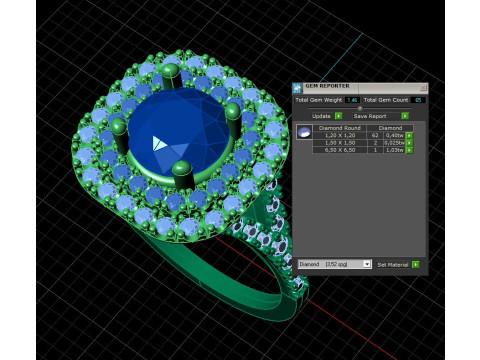Click the quantity cell '2'
Screen dimensions: 480x360
tap(375, 143)
